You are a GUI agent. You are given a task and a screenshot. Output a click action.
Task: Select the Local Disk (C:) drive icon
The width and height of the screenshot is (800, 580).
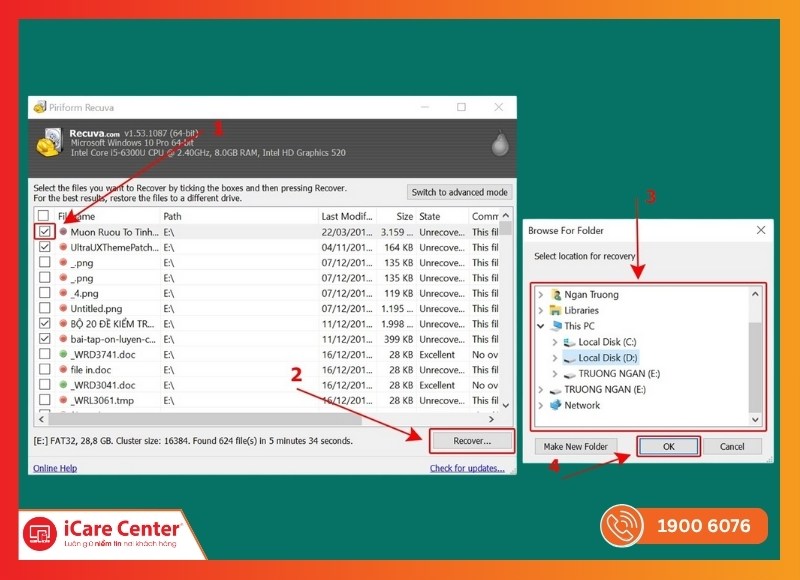tap(570, 342)
